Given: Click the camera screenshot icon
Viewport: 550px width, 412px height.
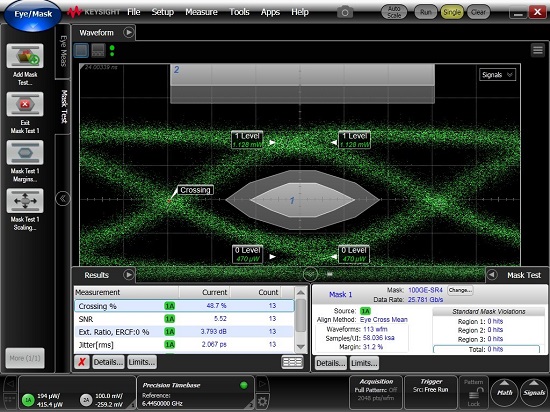Looking at the screenshot, I should tap(345, 12).
